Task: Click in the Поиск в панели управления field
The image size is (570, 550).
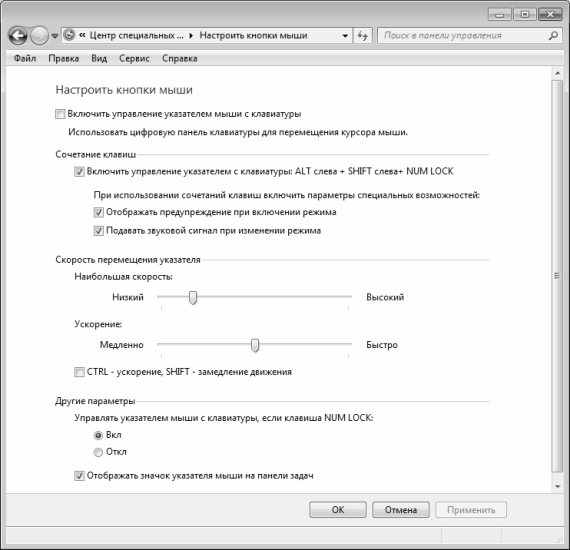Action: [x=463, y=36]
